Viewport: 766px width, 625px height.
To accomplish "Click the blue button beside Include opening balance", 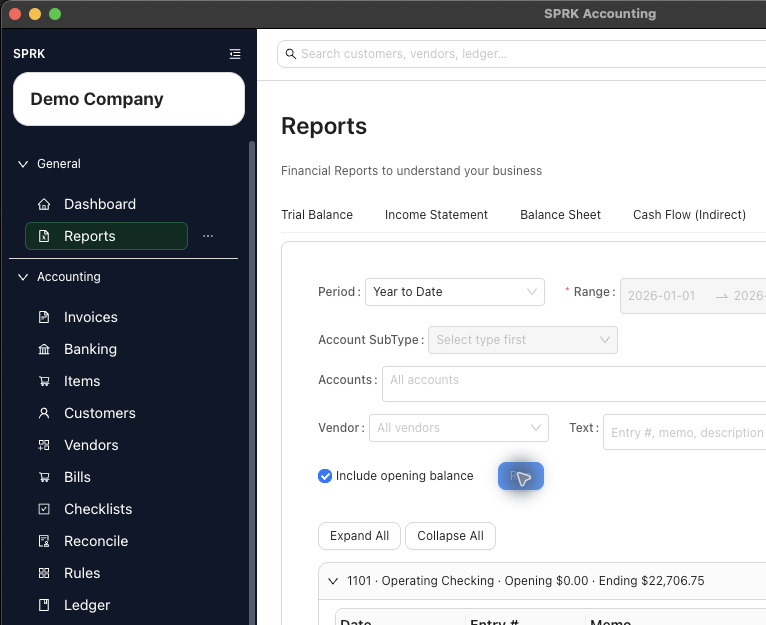I will [x=521, y=476].
